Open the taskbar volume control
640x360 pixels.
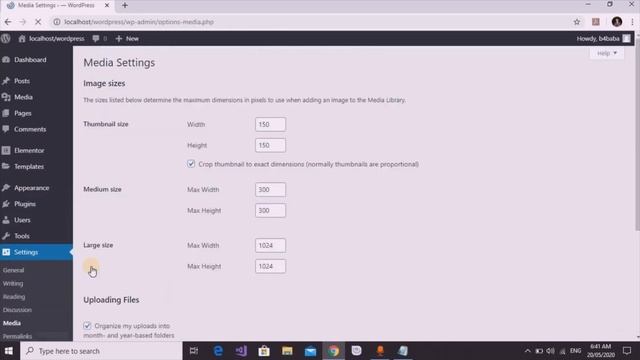coord(551,351)
